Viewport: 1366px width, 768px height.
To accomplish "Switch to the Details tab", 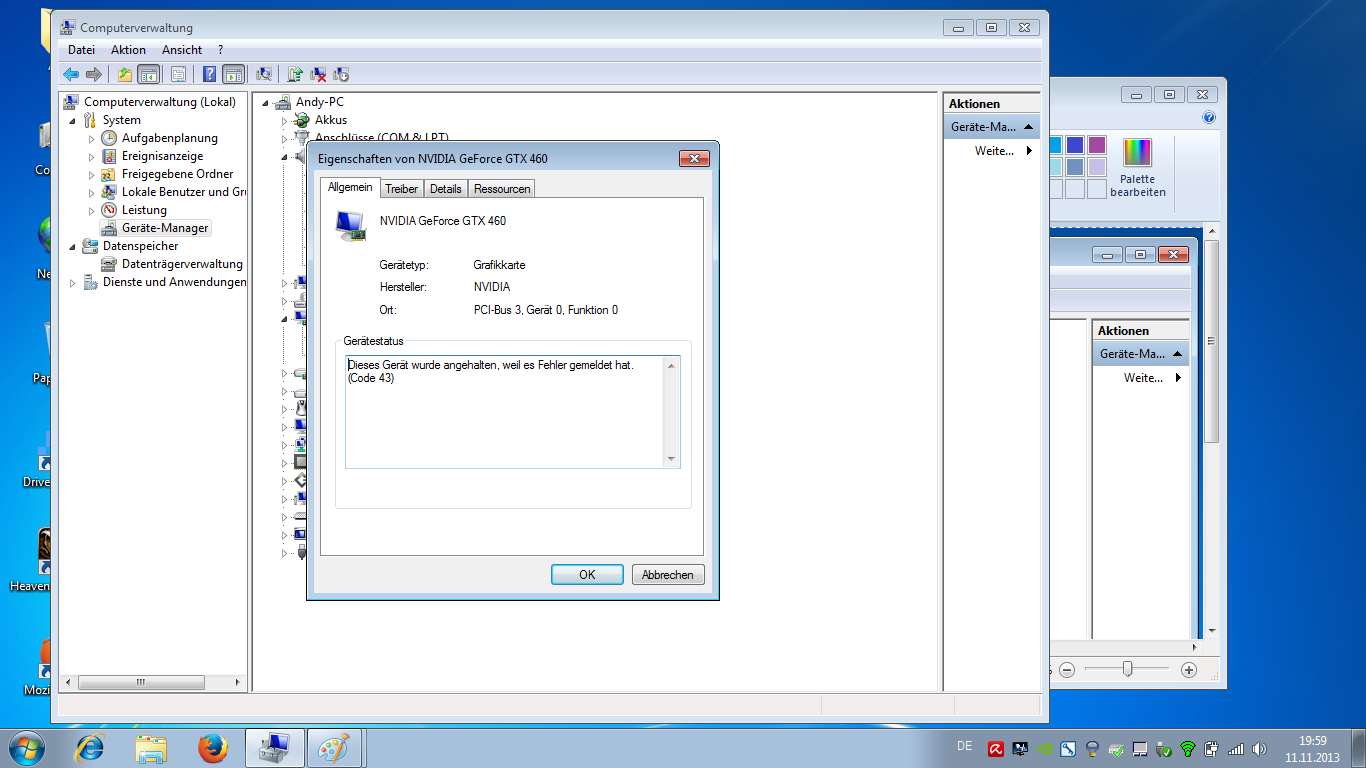I will click(x=446, y=189).
